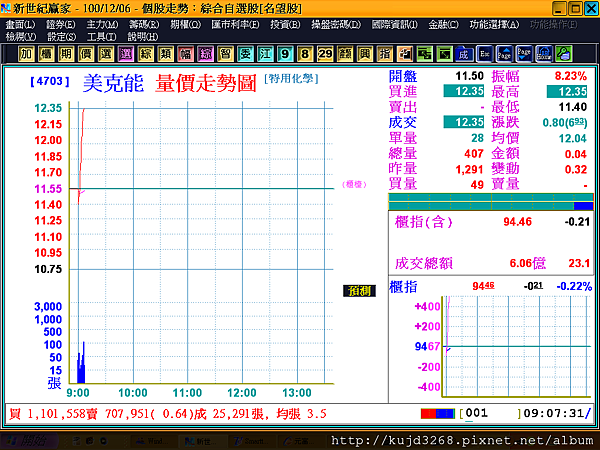This screenshot has width=600, height=450.
Task: Click the Page Down toolbar icon
Action: [x=524, y=54]
